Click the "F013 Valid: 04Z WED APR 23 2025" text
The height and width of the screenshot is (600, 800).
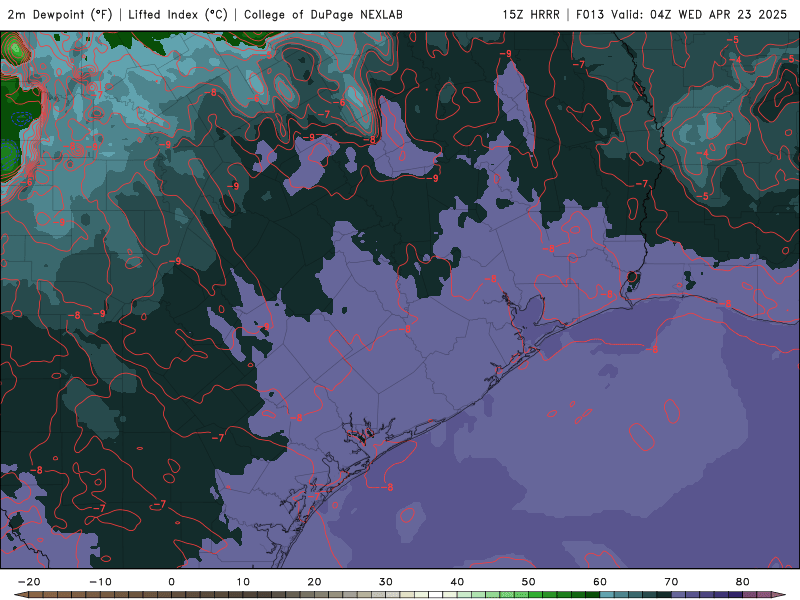point(682,14)
